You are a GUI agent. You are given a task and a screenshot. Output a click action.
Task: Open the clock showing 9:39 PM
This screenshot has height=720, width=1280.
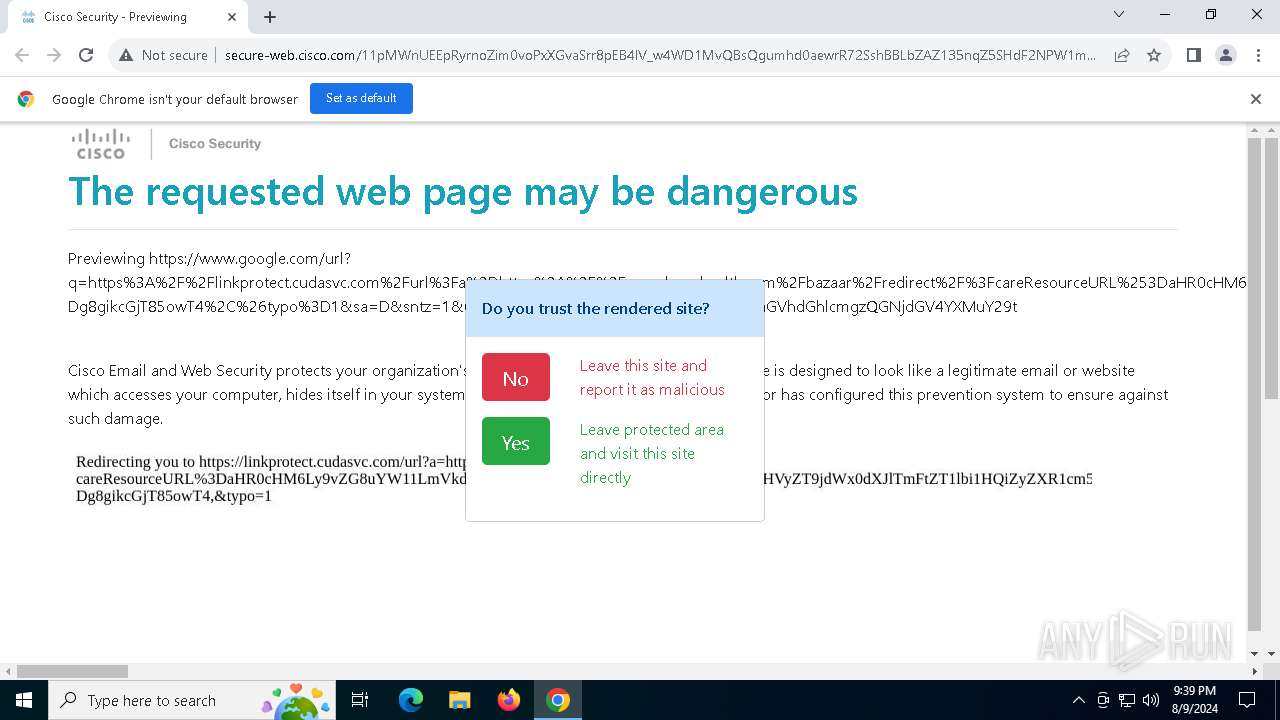point(1195,700)
